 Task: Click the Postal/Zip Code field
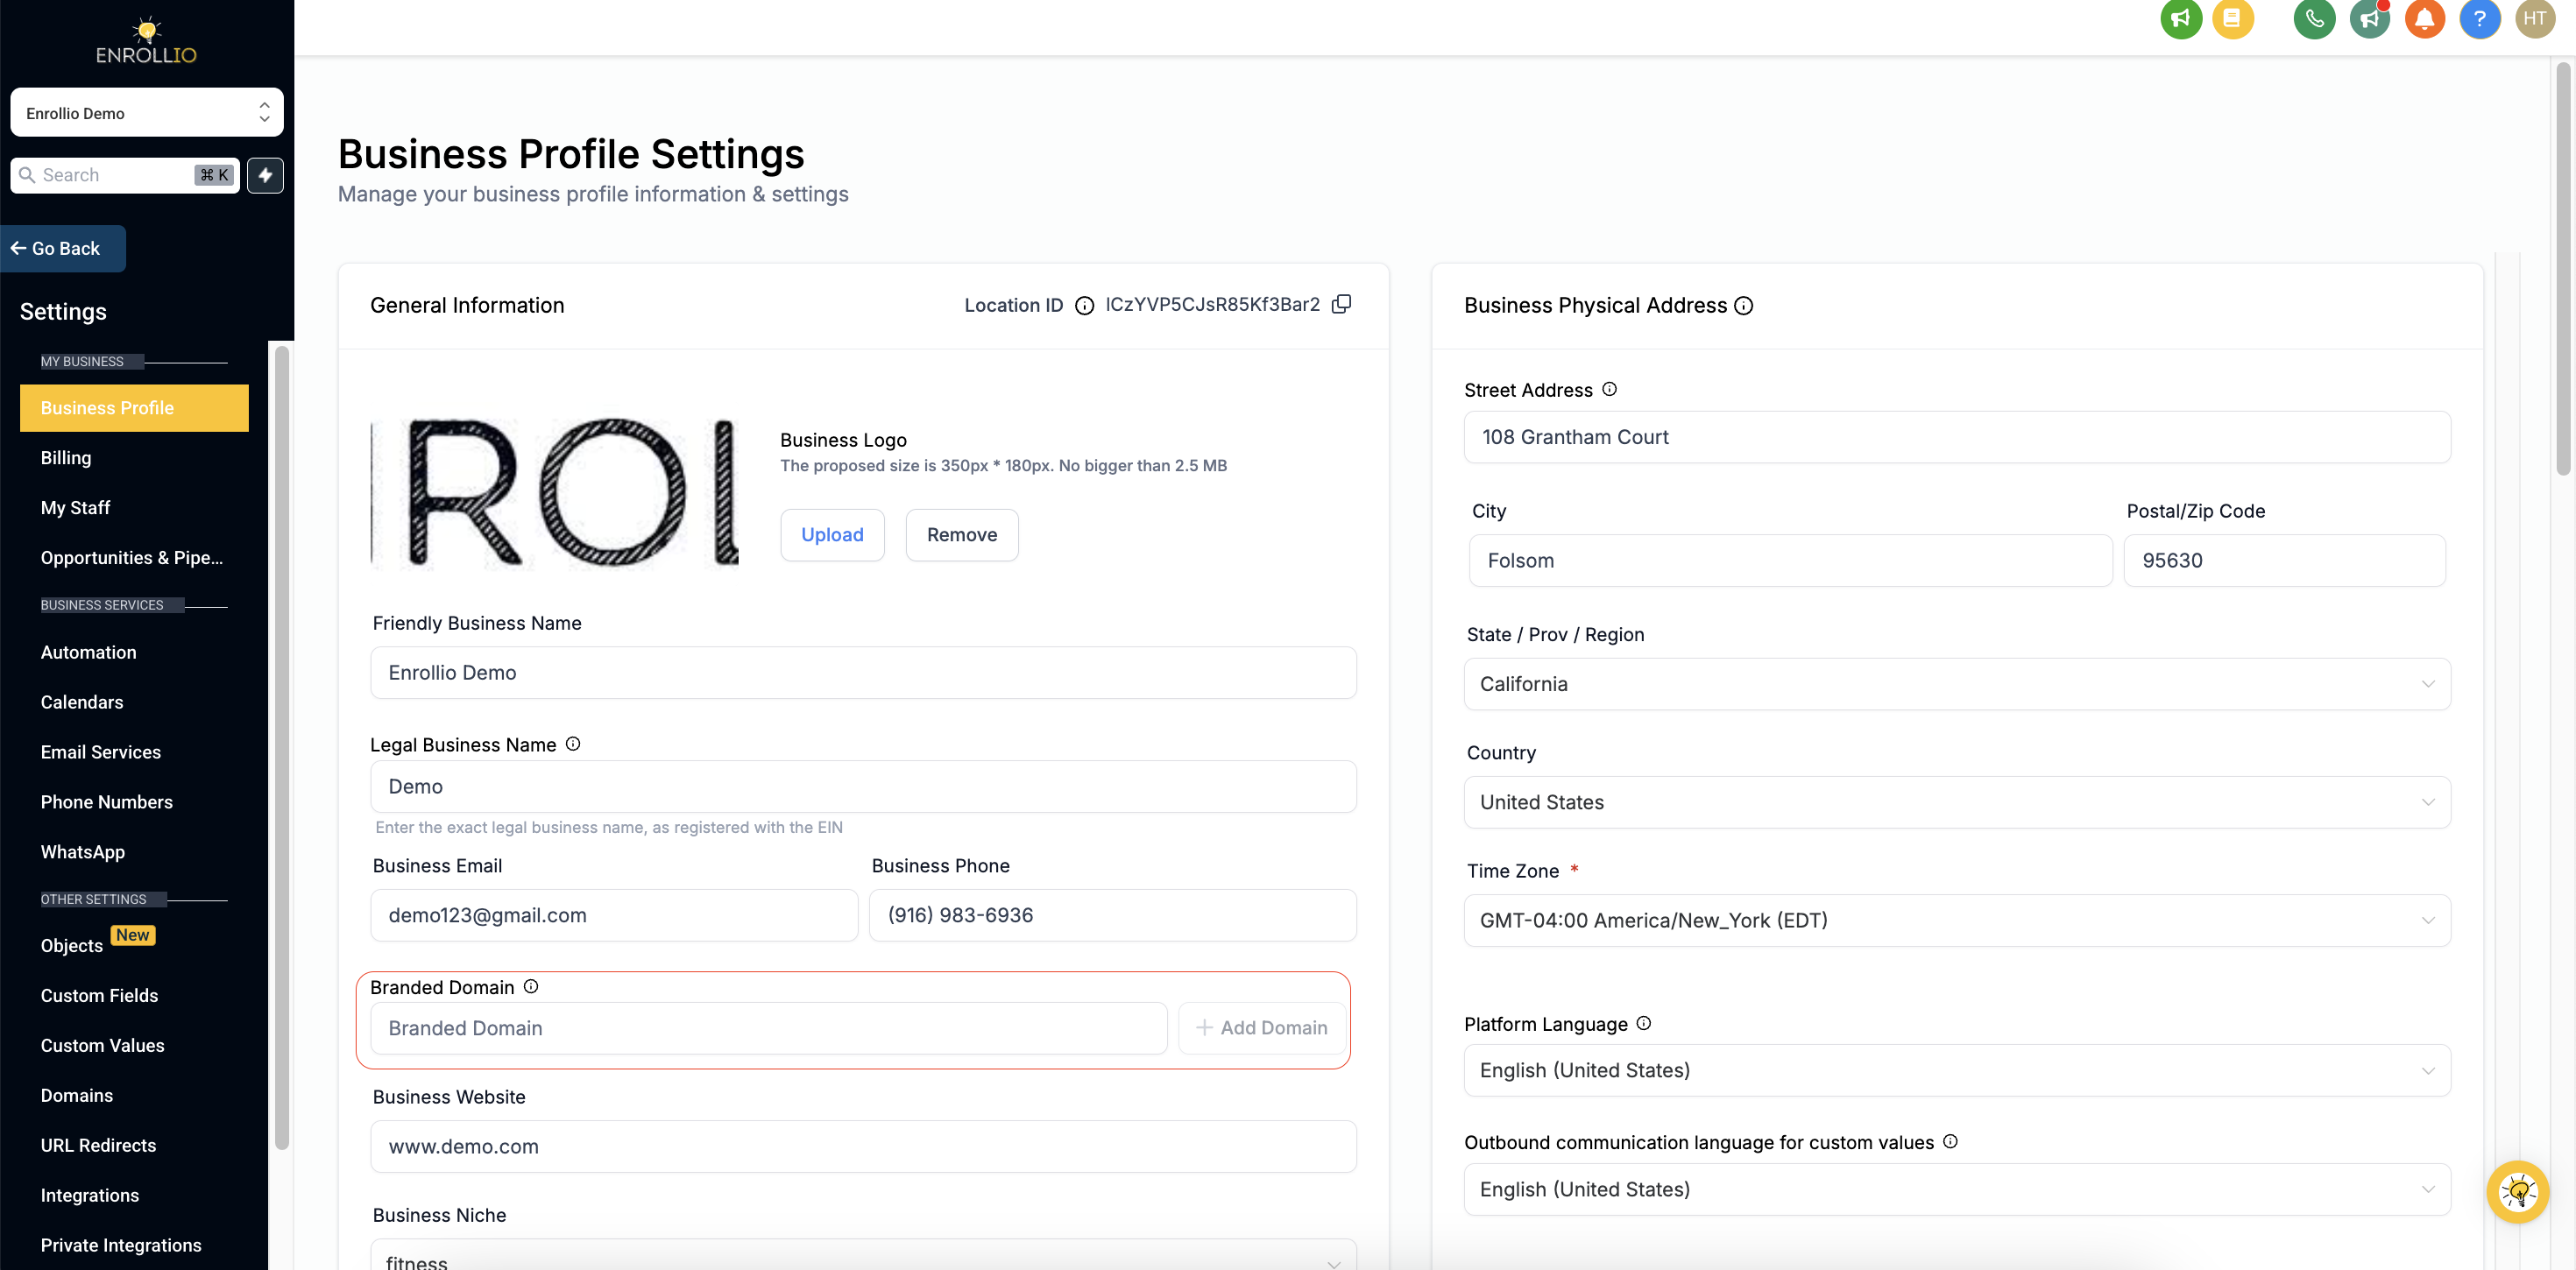click(2284, 561)
